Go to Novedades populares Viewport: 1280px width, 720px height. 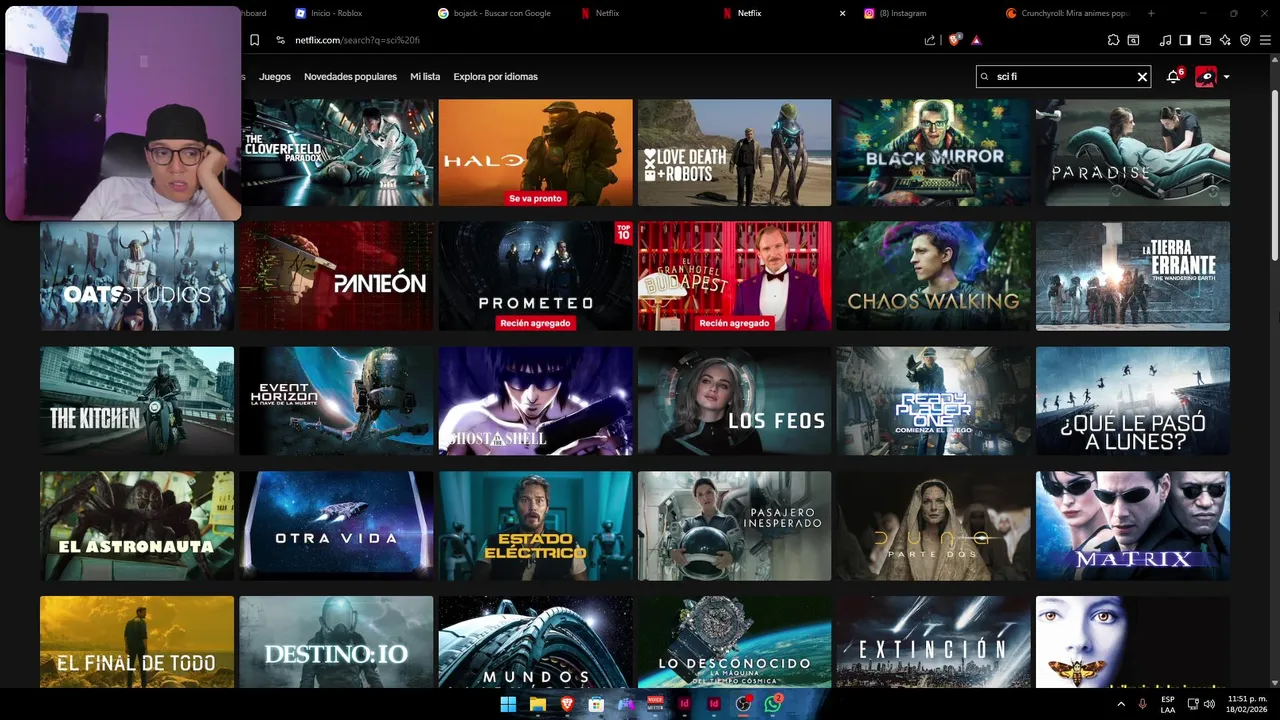pyautogui.click(x=350, y=77)
